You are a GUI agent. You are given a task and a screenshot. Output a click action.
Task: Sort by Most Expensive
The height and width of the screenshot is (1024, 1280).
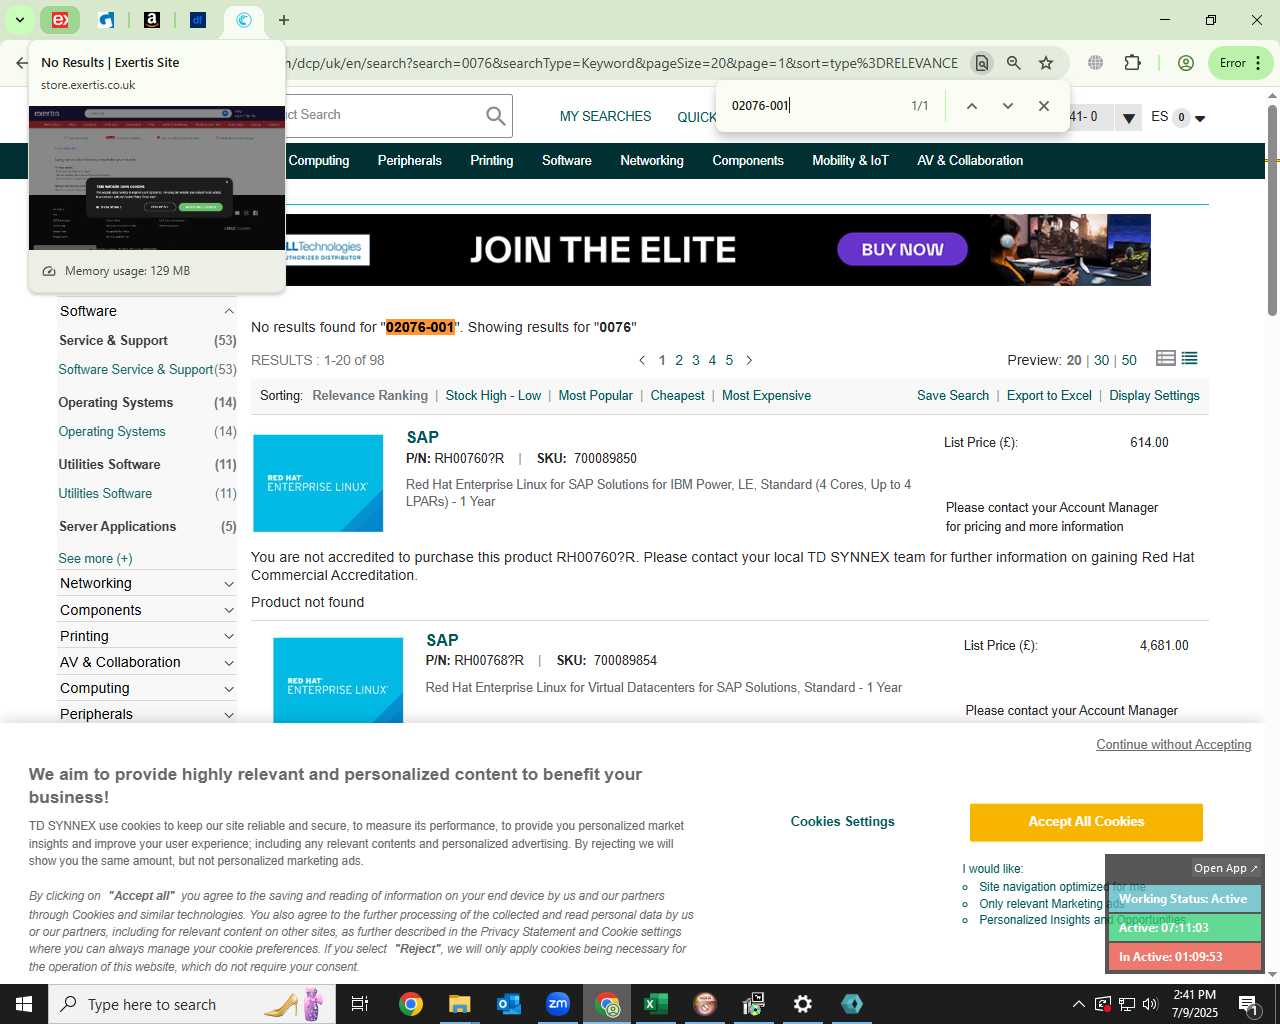tap(766, 395)
